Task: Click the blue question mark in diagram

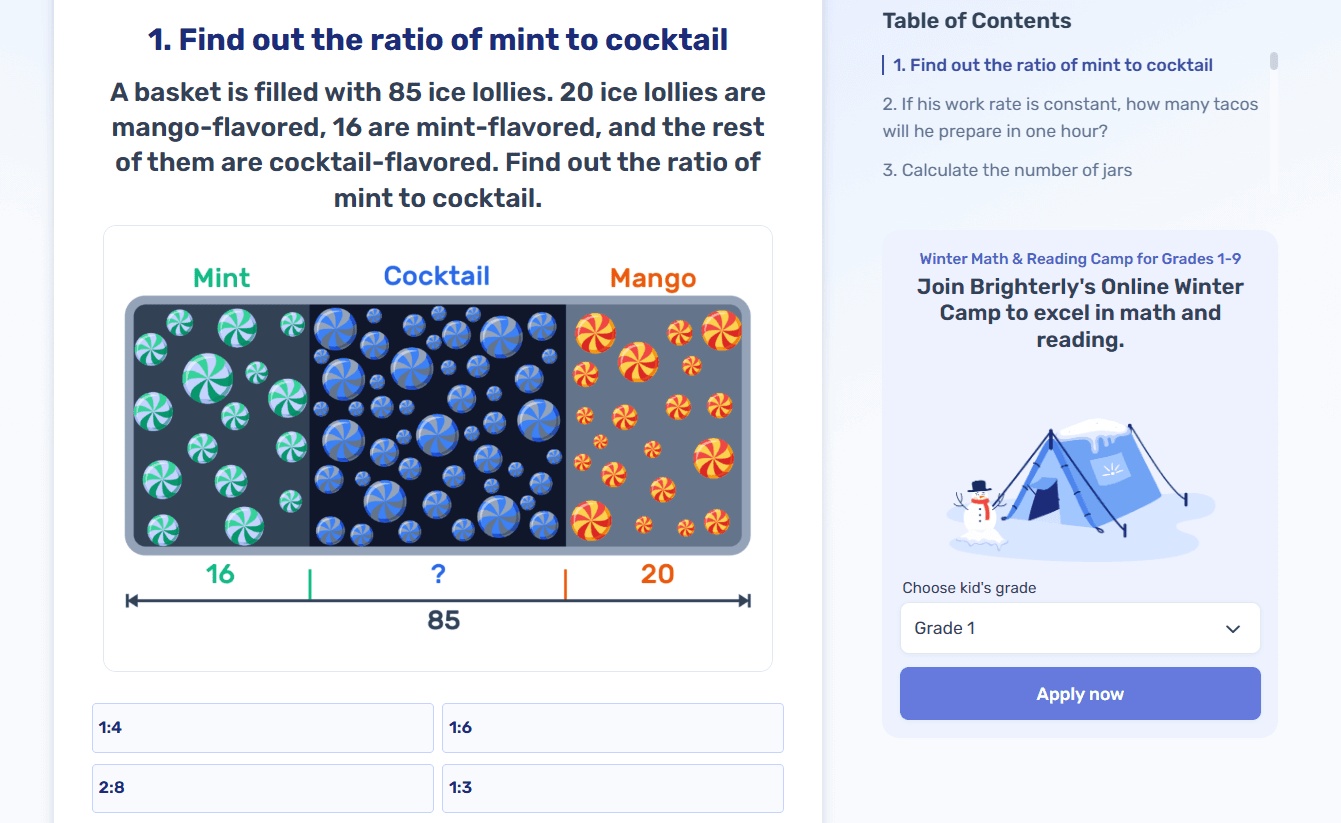Action: pyautogui.click(x=438, y=574)
